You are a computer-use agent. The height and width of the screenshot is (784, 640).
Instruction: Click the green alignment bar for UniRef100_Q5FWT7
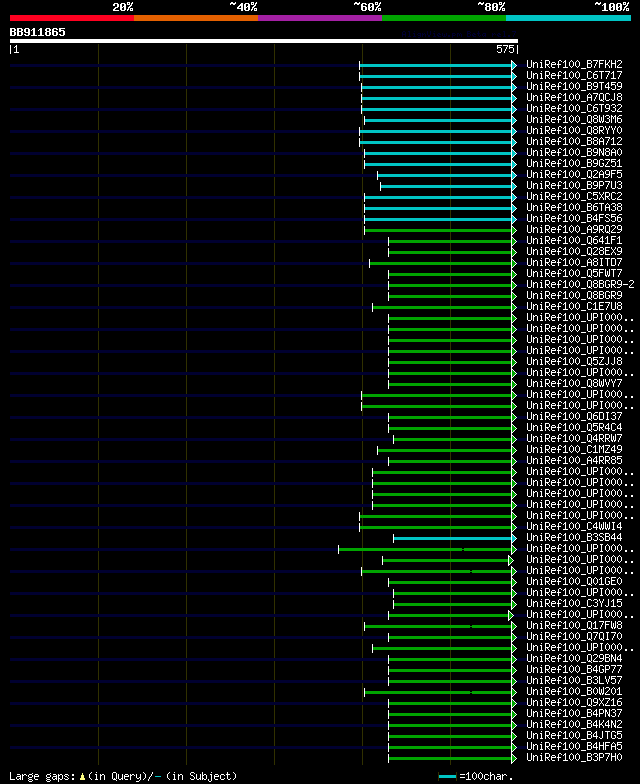tap(450, 274)
